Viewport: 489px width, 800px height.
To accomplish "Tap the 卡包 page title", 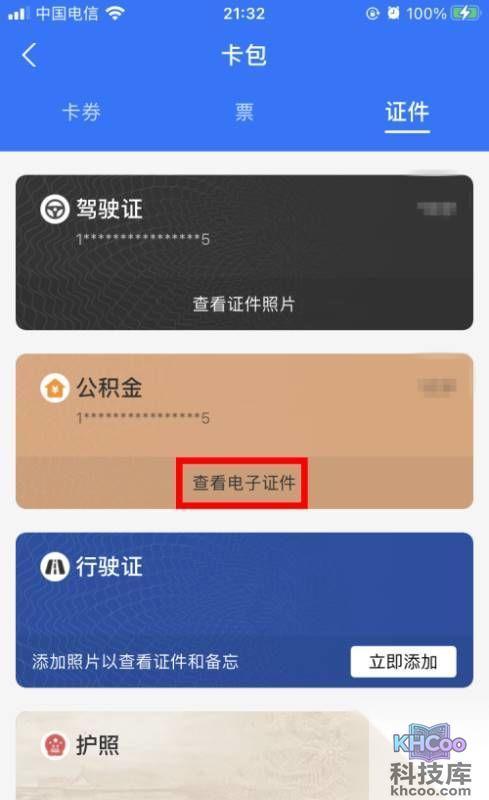I will click(244, 55).
